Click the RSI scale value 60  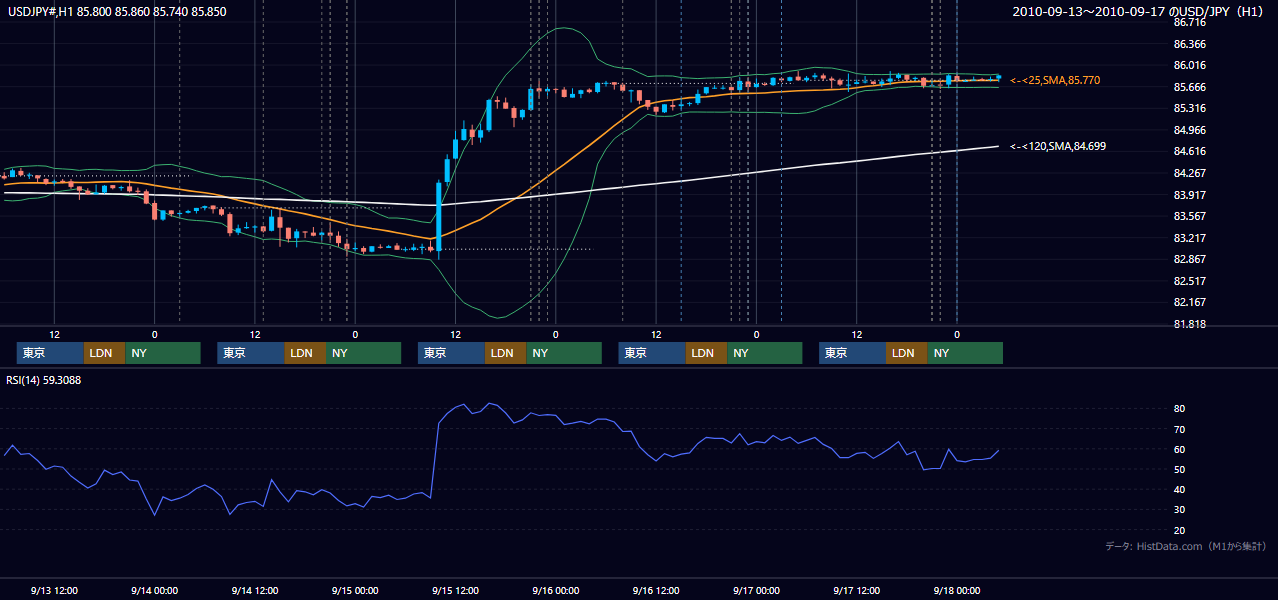coord(1180,449)
